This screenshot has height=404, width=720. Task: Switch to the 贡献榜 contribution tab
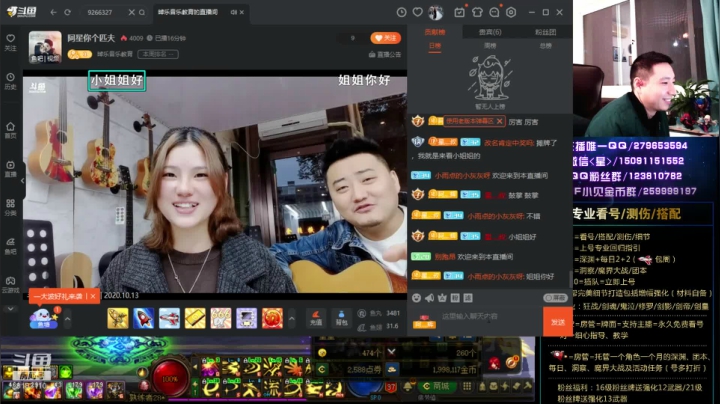click(x=435, y=32)
